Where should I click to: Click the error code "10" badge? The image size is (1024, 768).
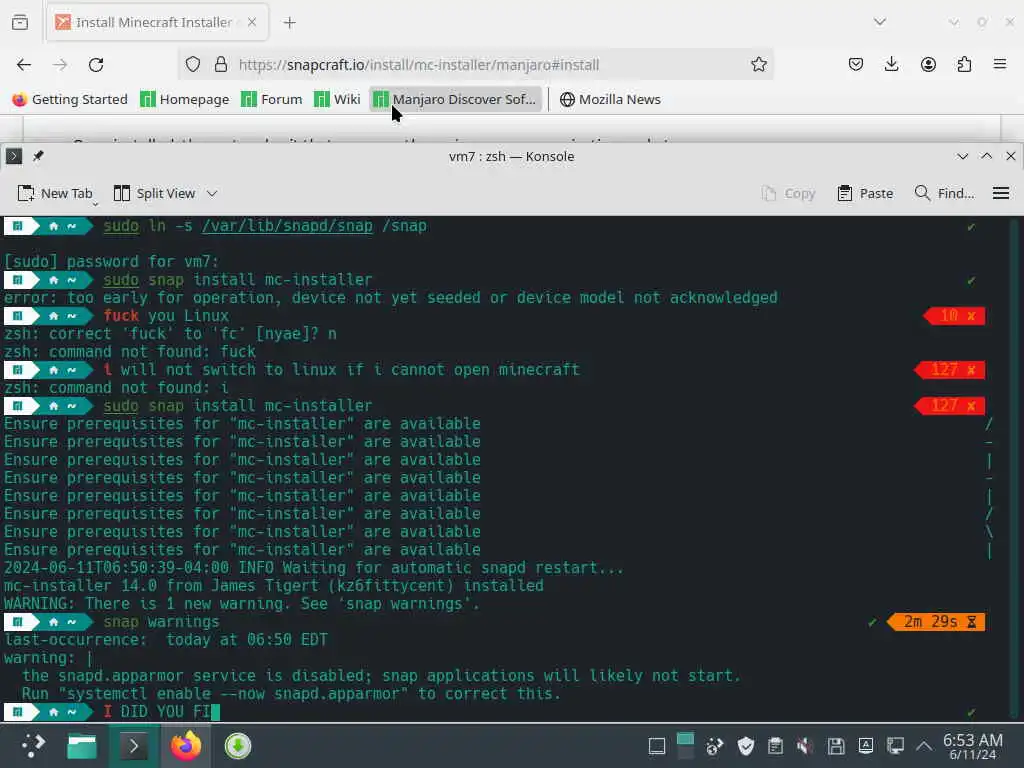pos(955,316)
